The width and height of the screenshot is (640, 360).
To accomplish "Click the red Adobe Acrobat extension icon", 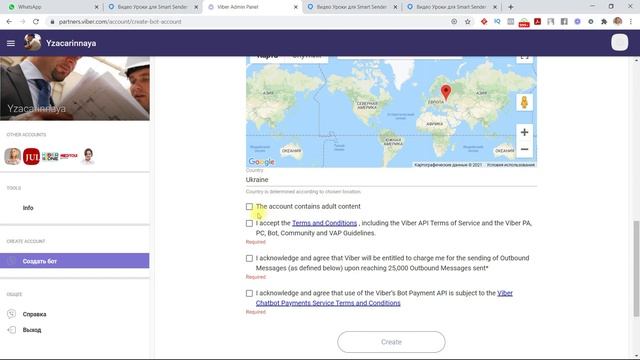I will (x=538, y=22).
